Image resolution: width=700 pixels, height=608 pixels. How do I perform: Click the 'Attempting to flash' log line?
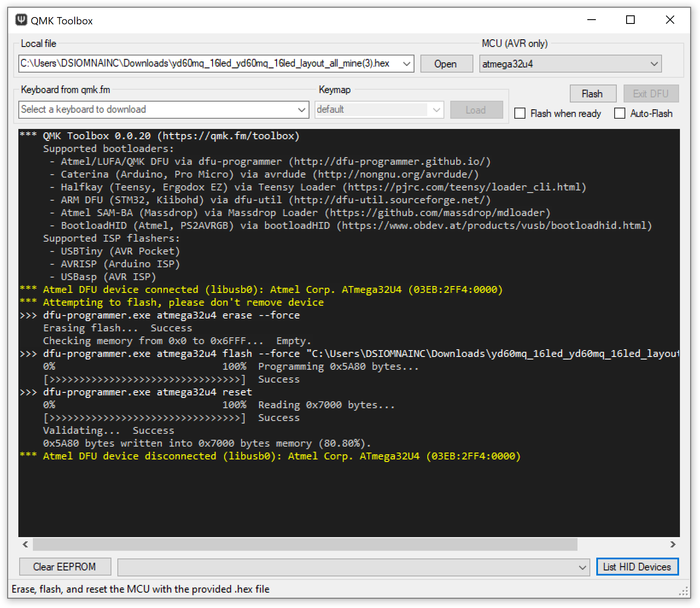172,303
